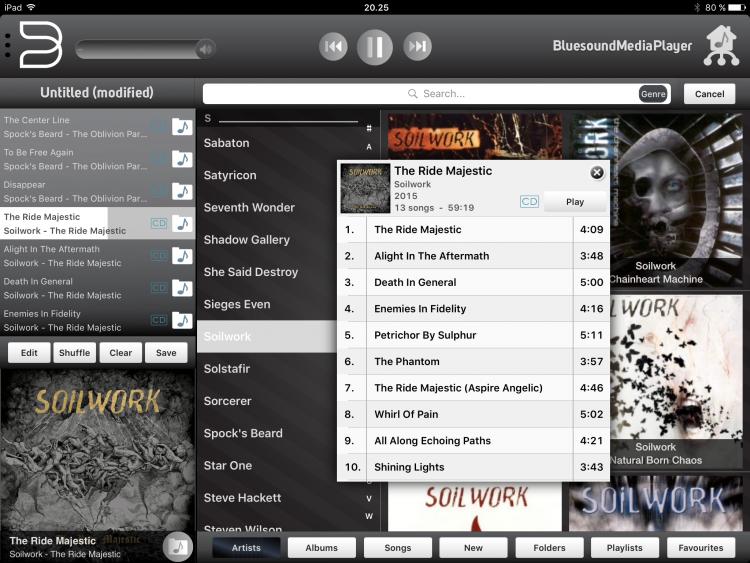This screenshot has height=563, width=750.
Task: Tap music note icon for Alight In The Aftermath queue row
Action: point(182,256)
